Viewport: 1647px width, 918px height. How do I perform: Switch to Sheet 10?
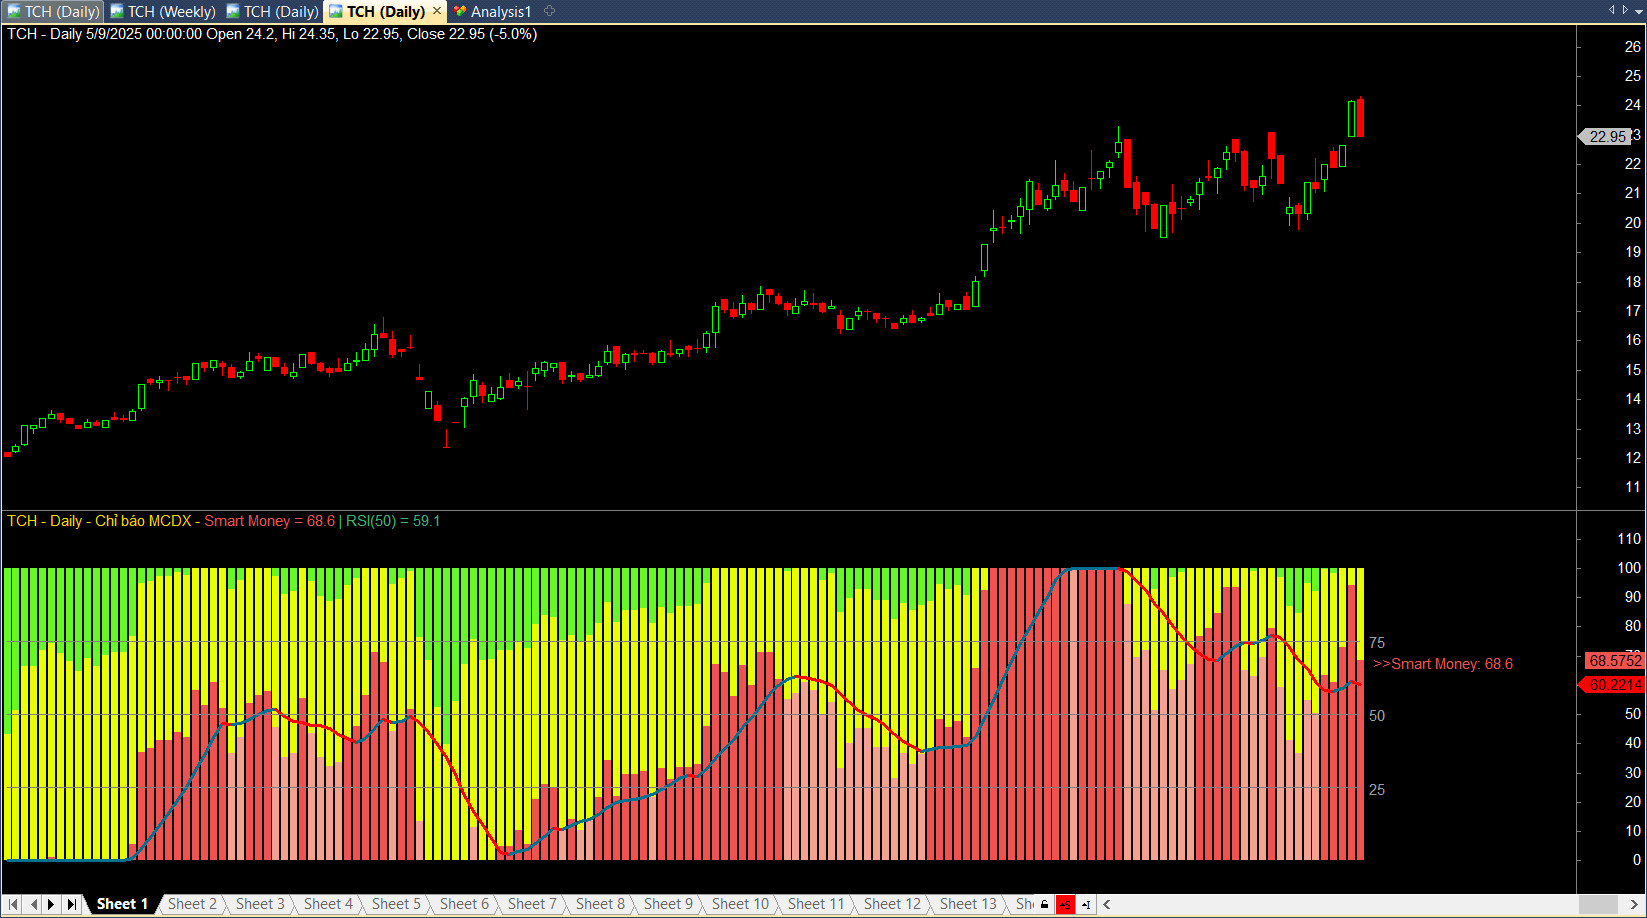pos(740,904)
